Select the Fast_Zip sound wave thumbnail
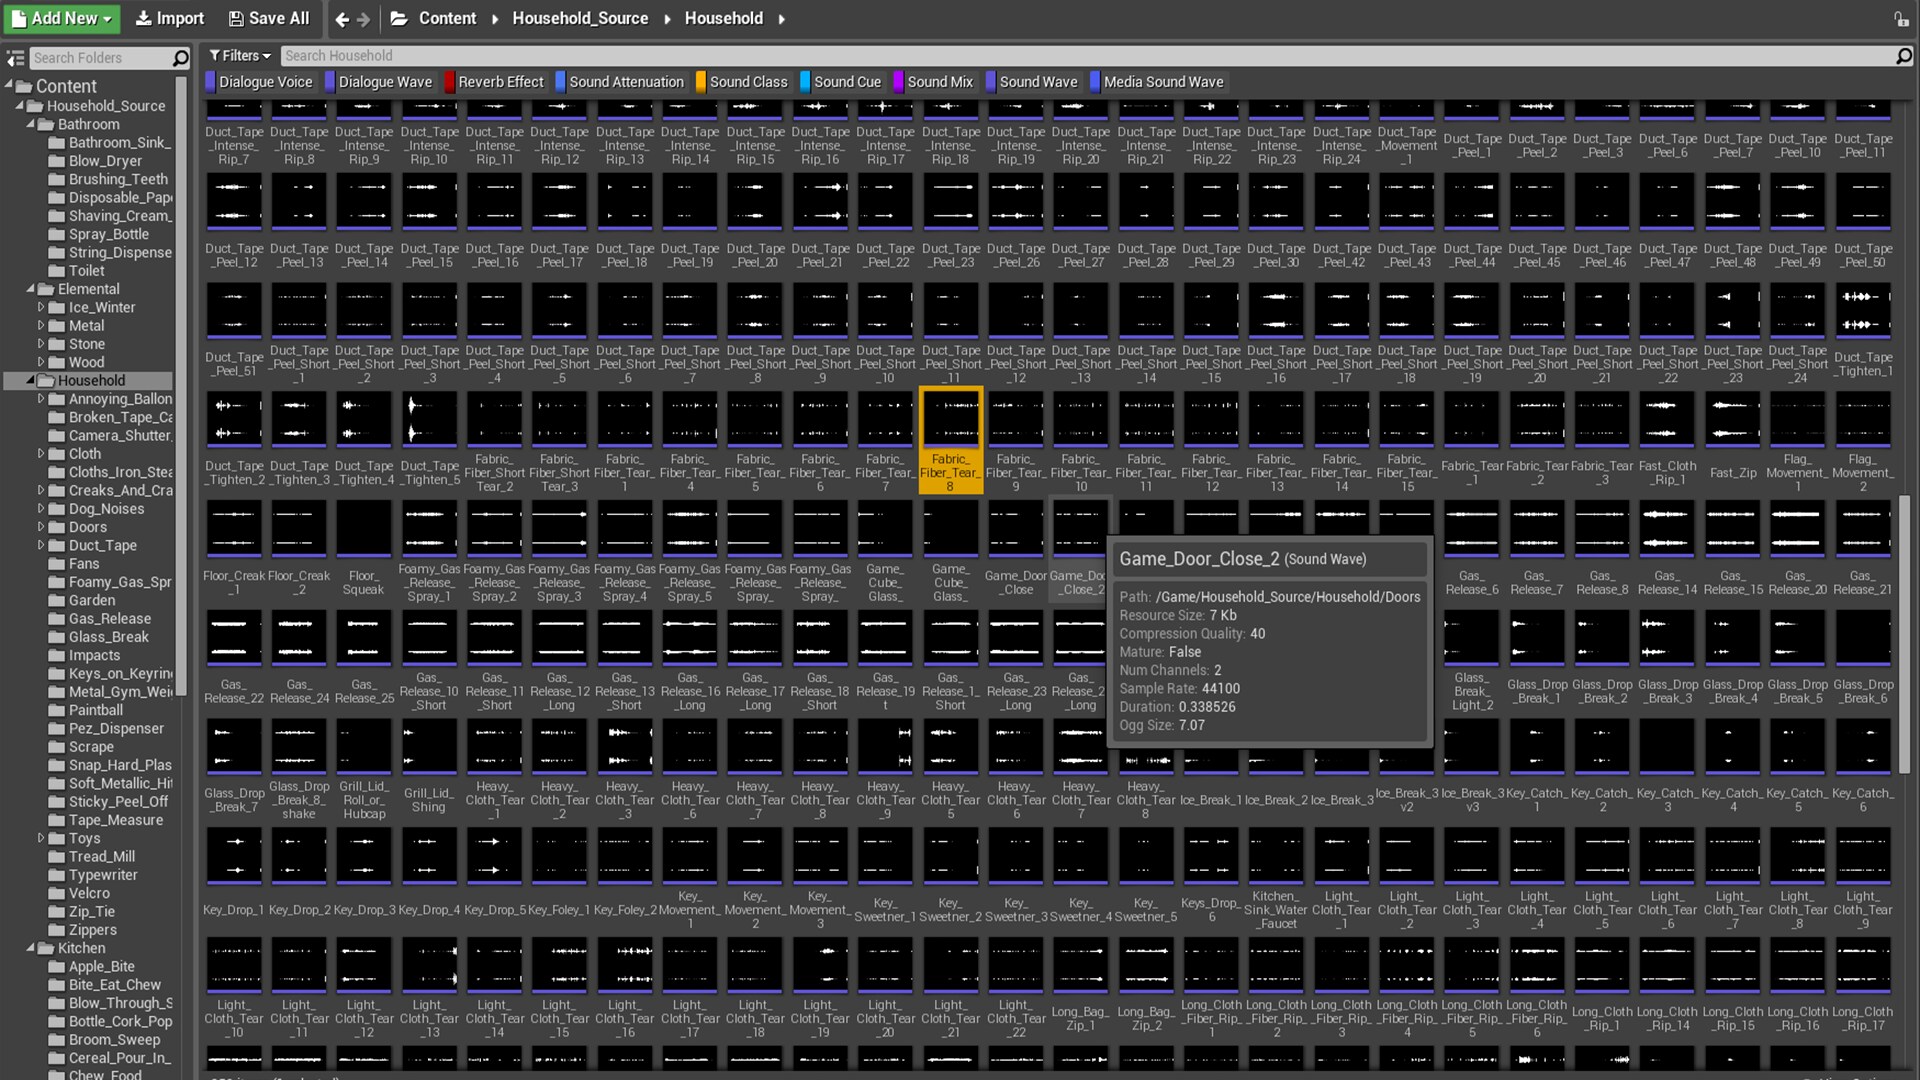This screenshot has width=1920, height=1080. pyautogui.click(x=1732, y=419)
